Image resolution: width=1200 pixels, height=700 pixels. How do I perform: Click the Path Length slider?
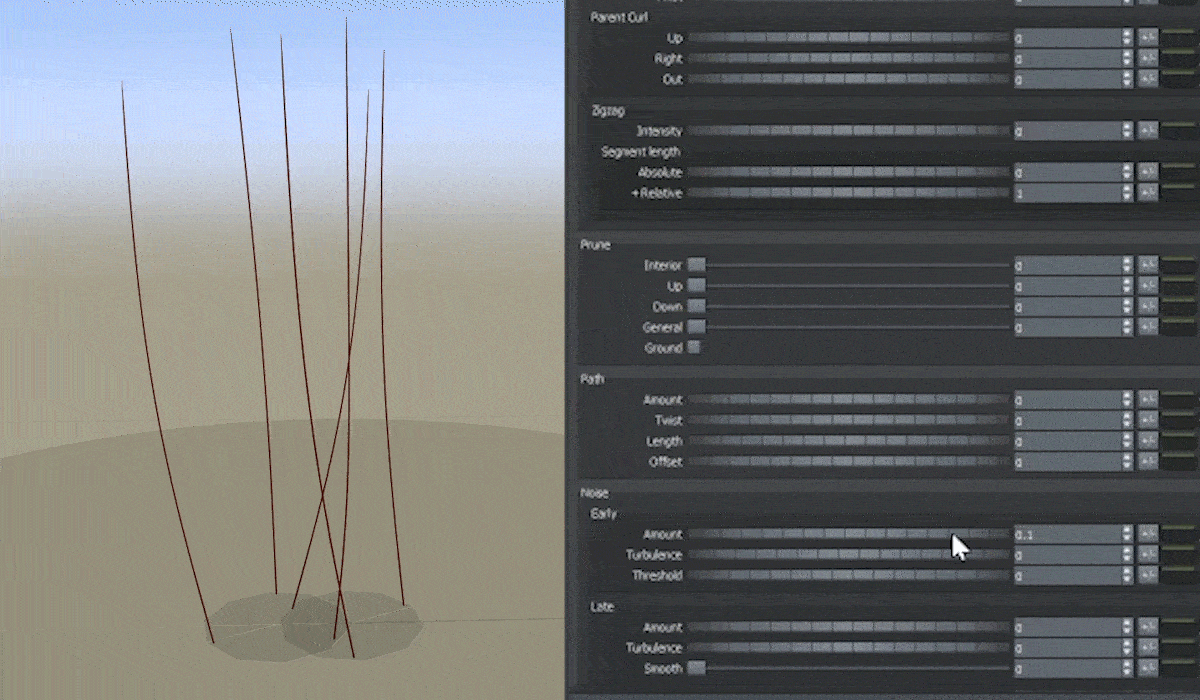(x=849, y=441)
